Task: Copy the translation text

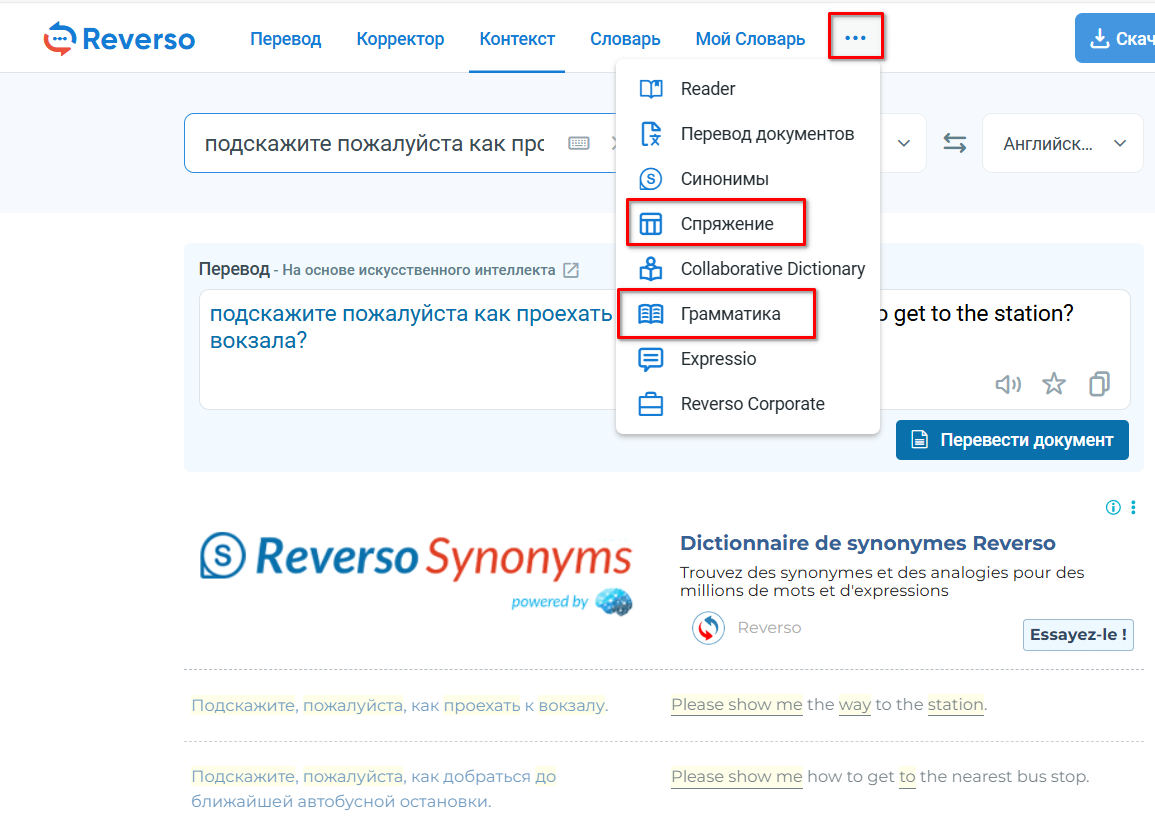Action: point(1099,384)
